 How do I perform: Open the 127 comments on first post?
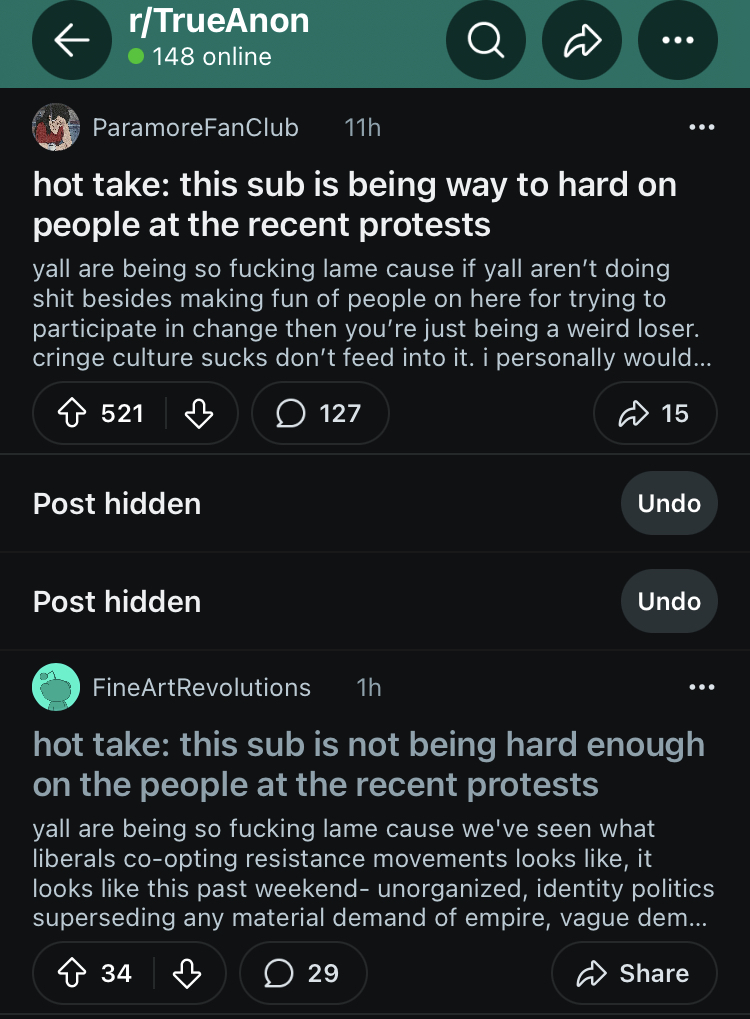pos(319,413)
